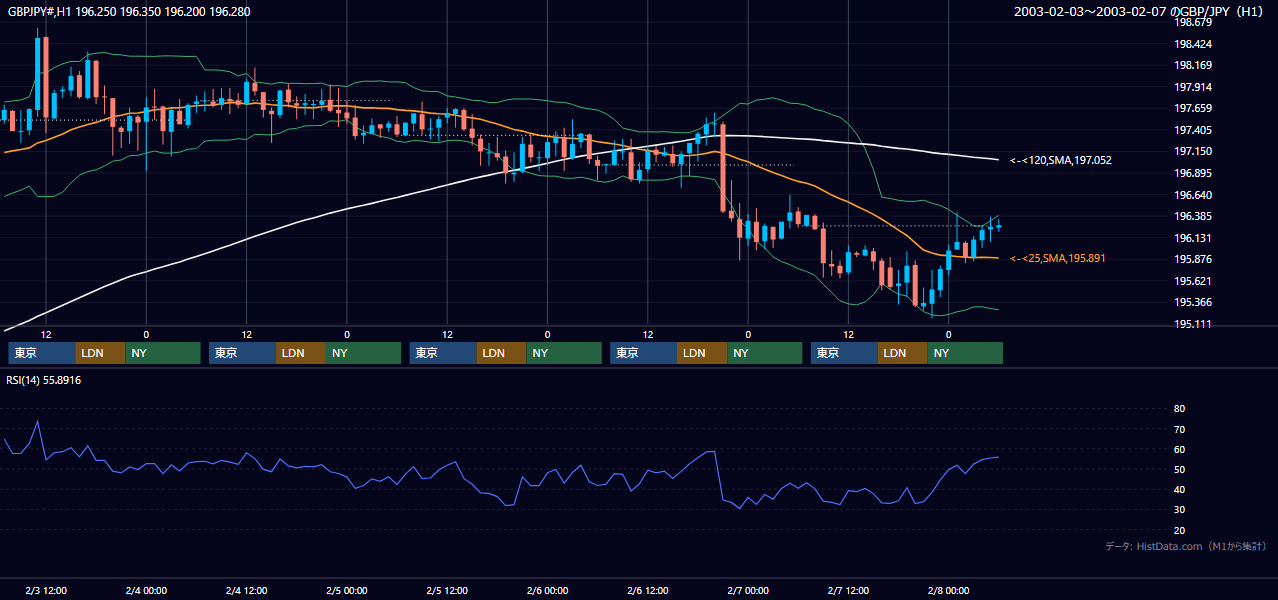Select the 2/5 12:00 time label
Image resolution: width=1278 pixels, height=600 pixels.
[447, 590]
